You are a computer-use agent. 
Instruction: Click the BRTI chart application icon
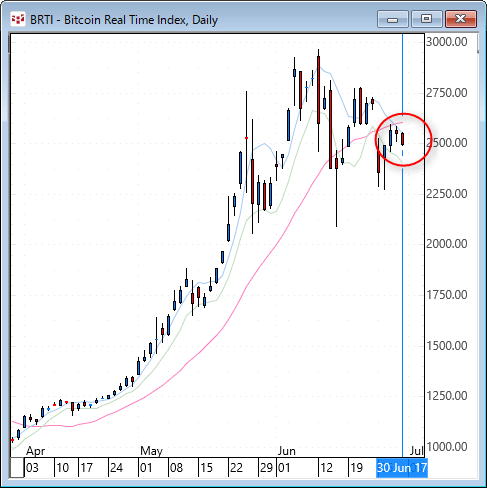click(x=18, y=19)
